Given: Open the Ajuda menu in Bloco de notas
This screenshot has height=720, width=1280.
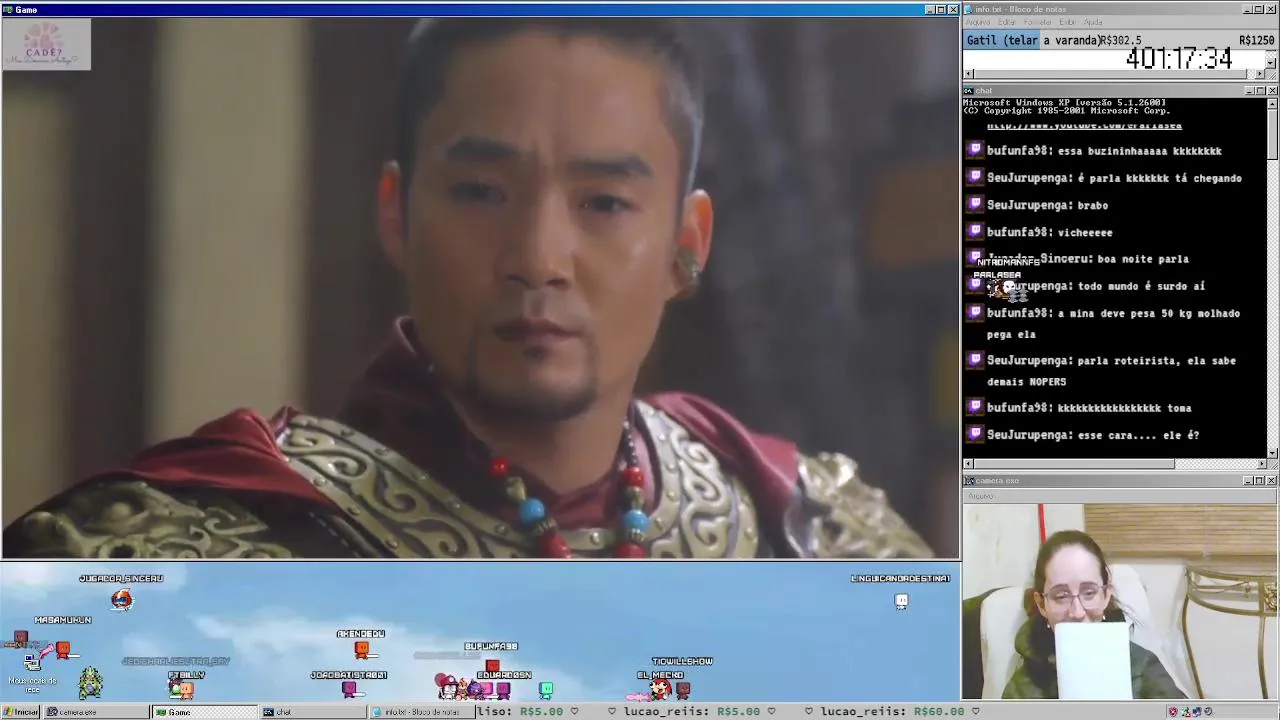Looking at the screenshot, I should [1094, 22].
